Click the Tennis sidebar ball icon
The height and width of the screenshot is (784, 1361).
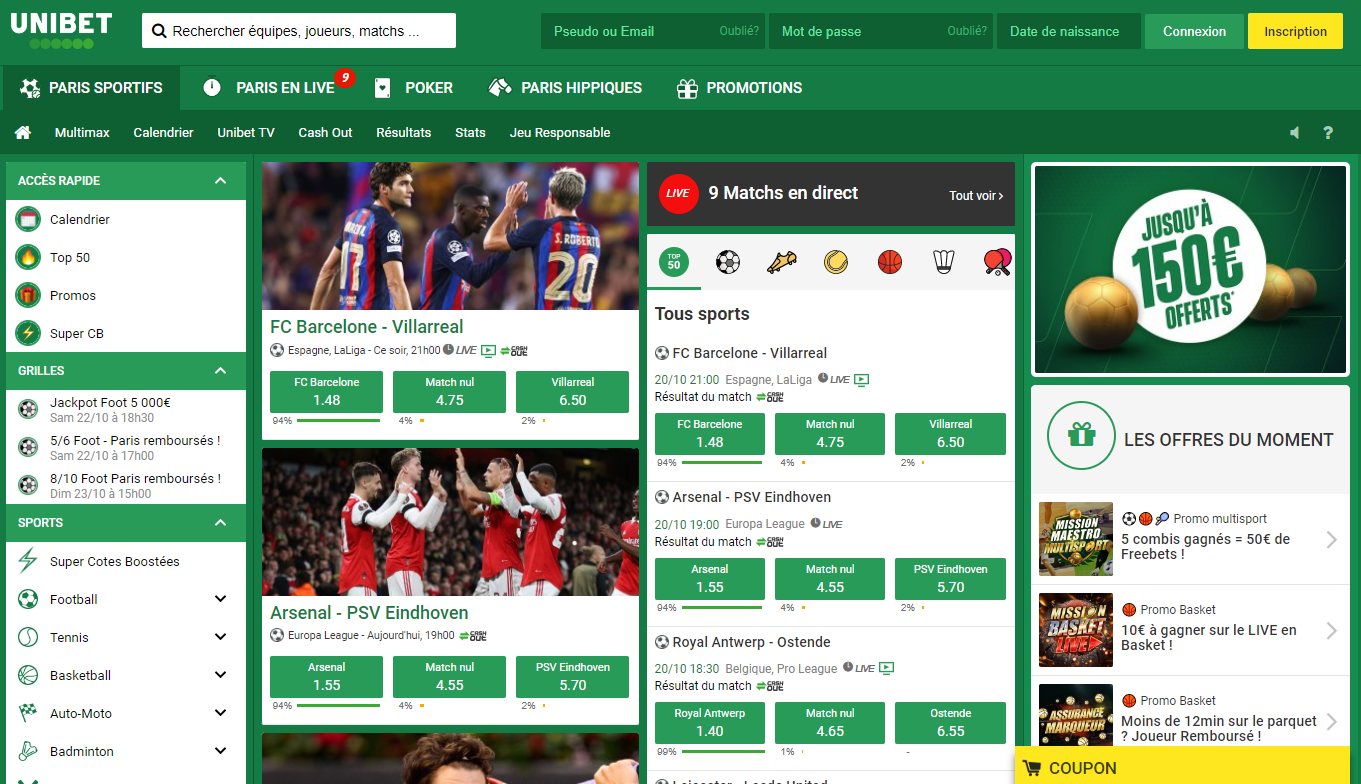(28, 637)
